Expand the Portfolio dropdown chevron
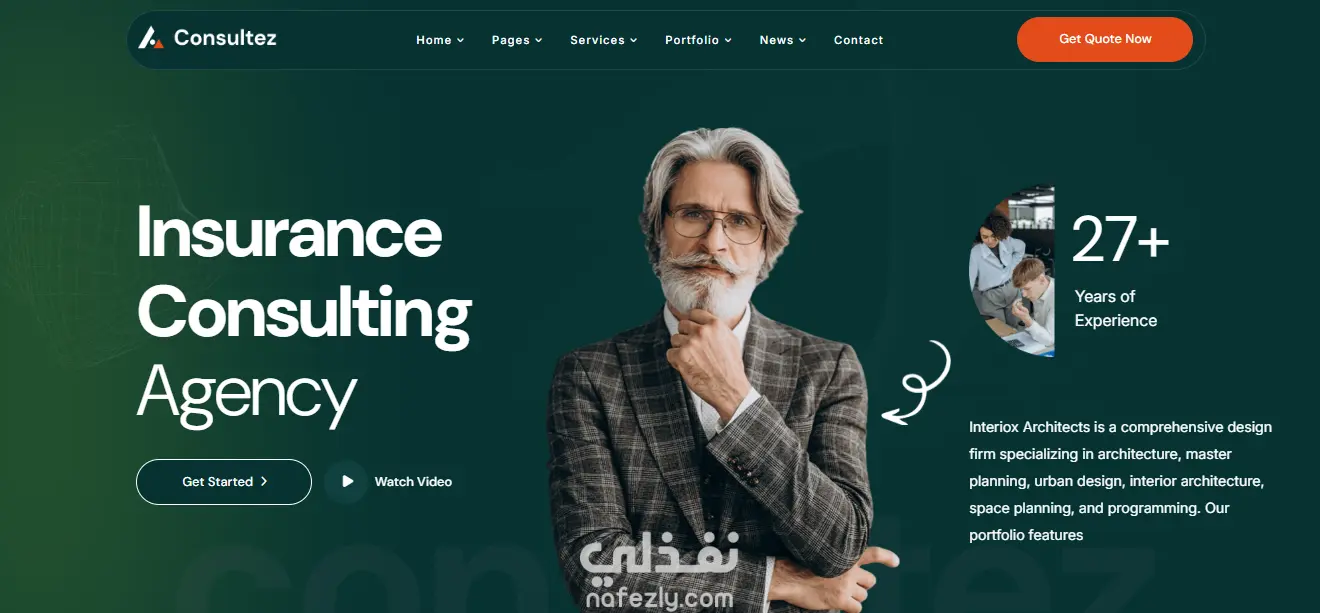1320x613 pixels. pos(728,40)
